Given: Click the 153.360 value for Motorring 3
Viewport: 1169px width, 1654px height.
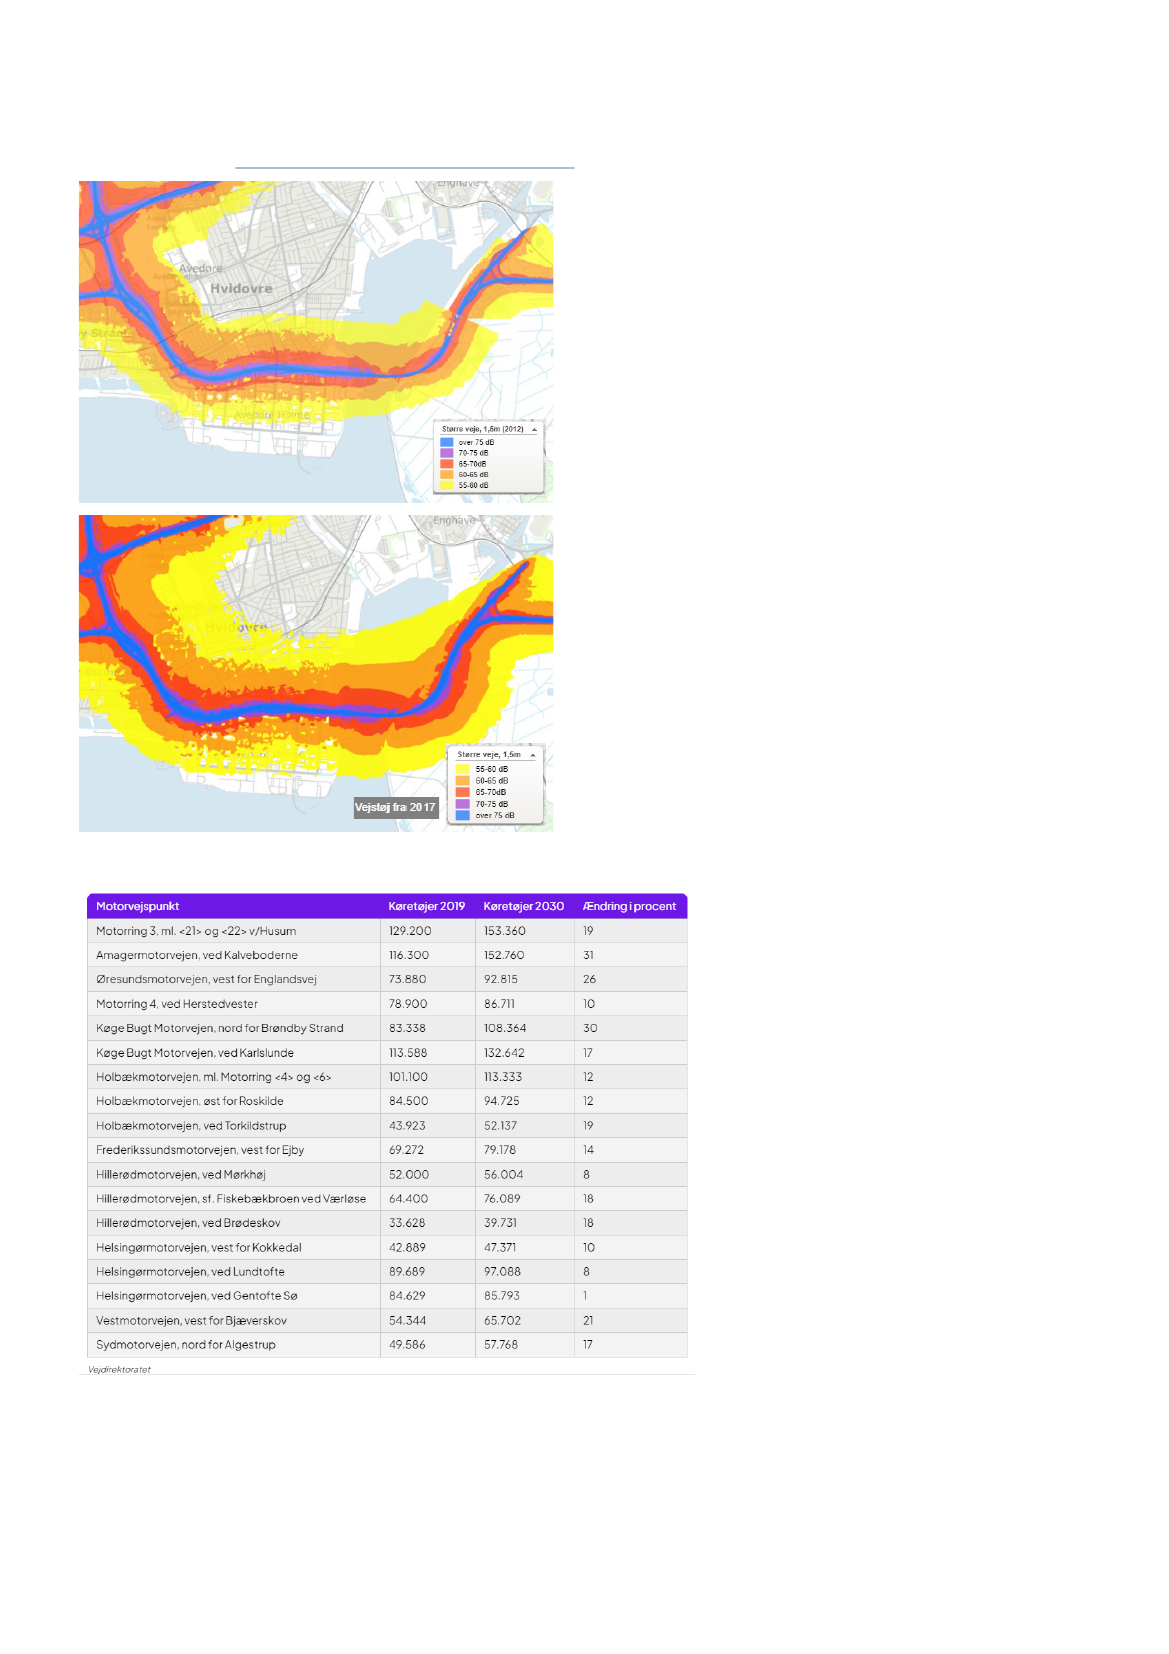Looking at the screenshot, I should pyautogui.click(x=505, y=931).
